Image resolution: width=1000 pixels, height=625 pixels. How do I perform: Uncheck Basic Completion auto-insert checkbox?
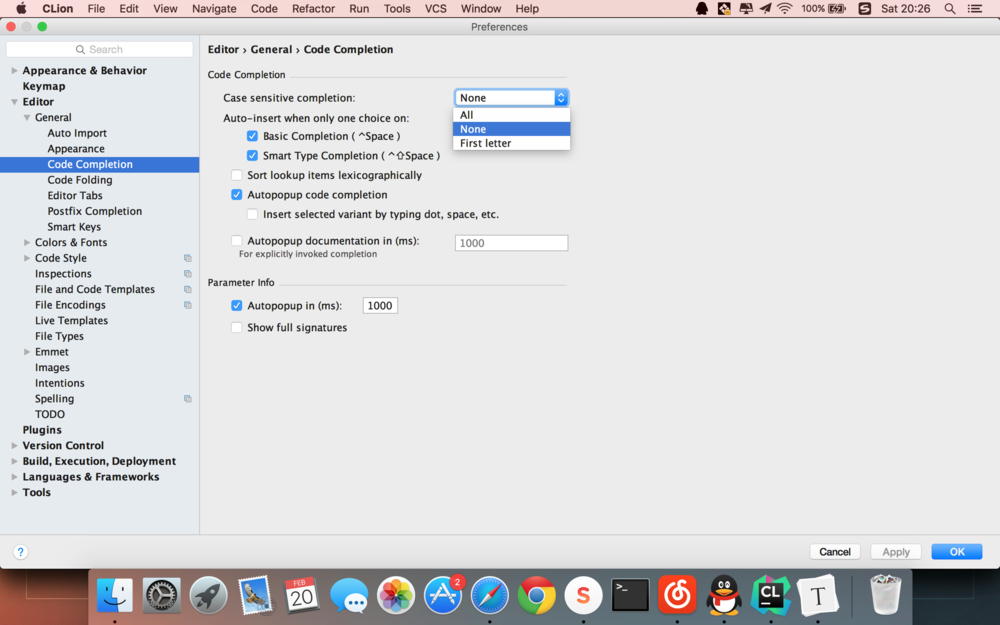253,136
